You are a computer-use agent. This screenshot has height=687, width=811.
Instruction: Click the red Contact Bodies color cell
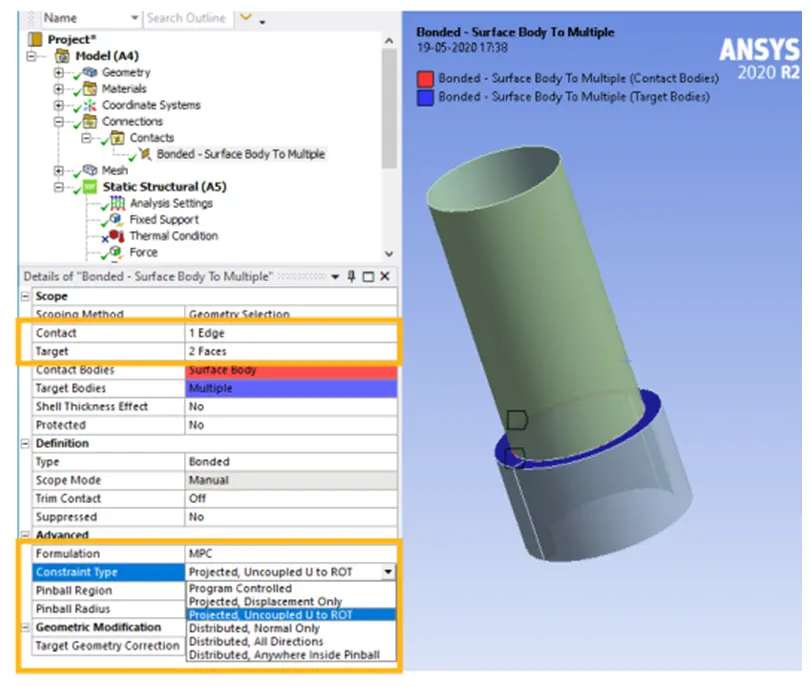click(291, 370)
